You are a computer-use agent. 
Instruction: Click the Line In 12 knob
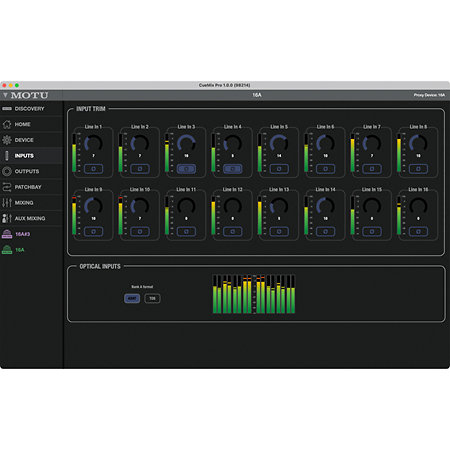[x=233, y=206]
